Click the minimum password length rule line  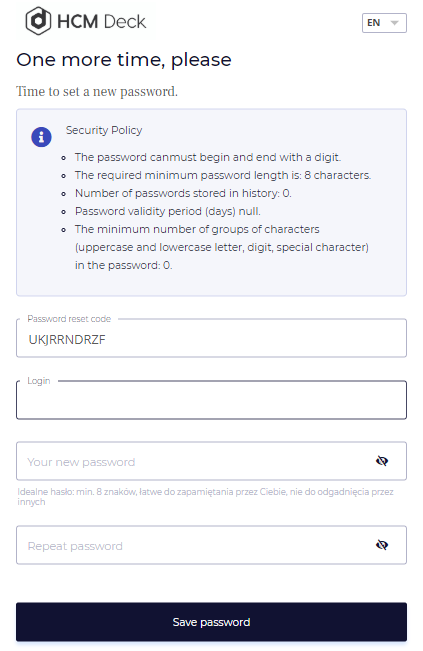coord(223,175)
